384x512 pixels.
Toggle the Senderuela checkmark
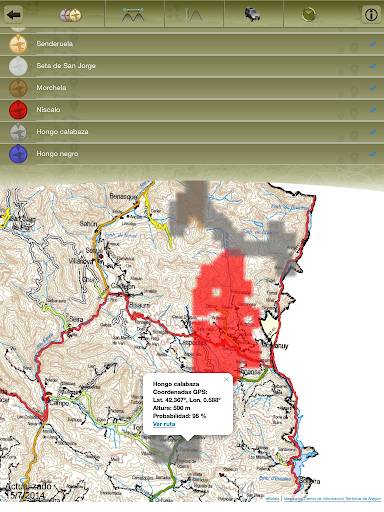point(373,44)
